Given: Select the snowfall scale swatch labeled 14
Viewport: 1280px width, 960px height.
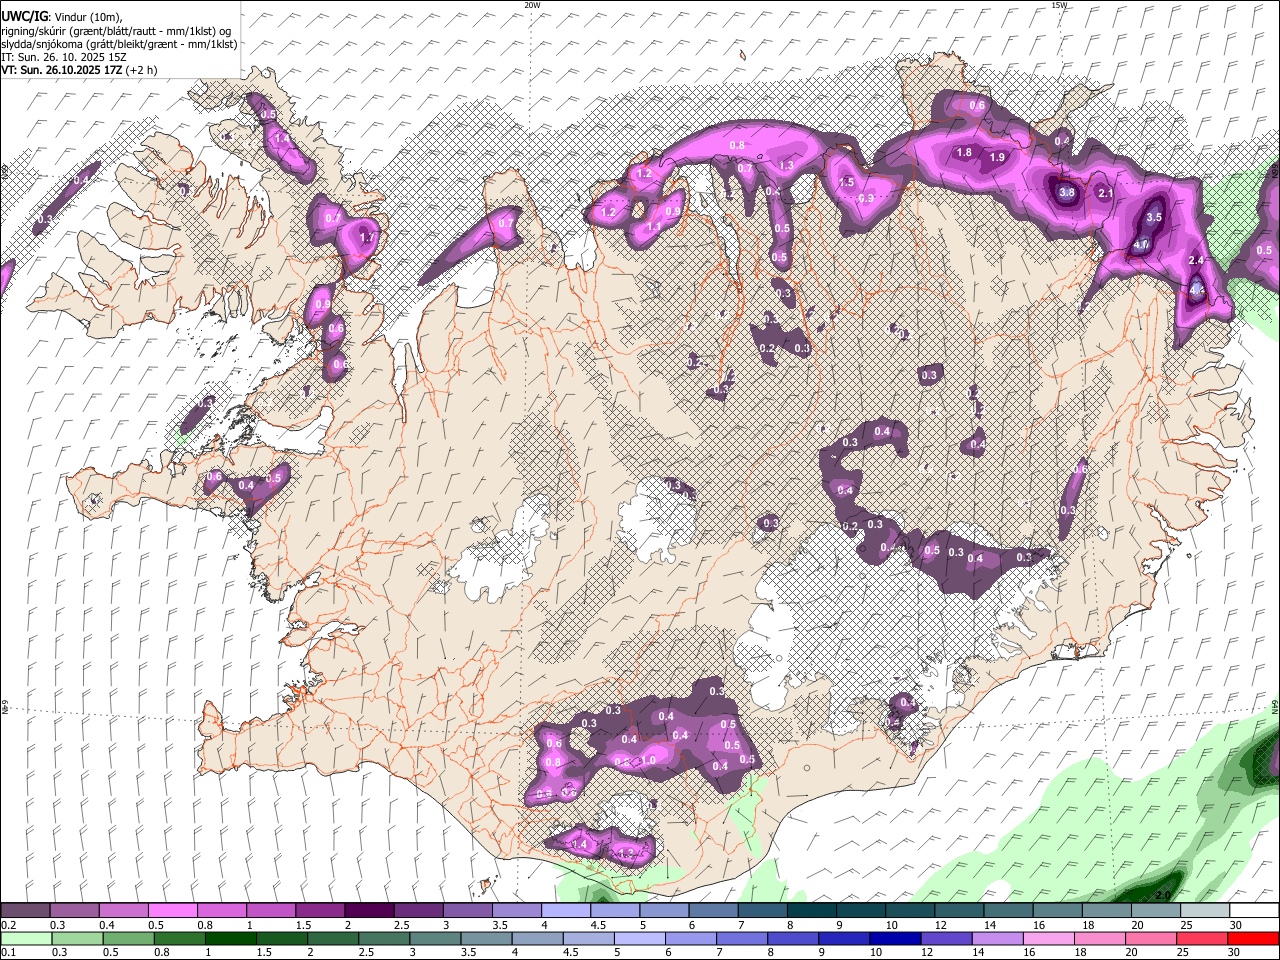Looking at the screenshot, I should [x=1008, y=911].
